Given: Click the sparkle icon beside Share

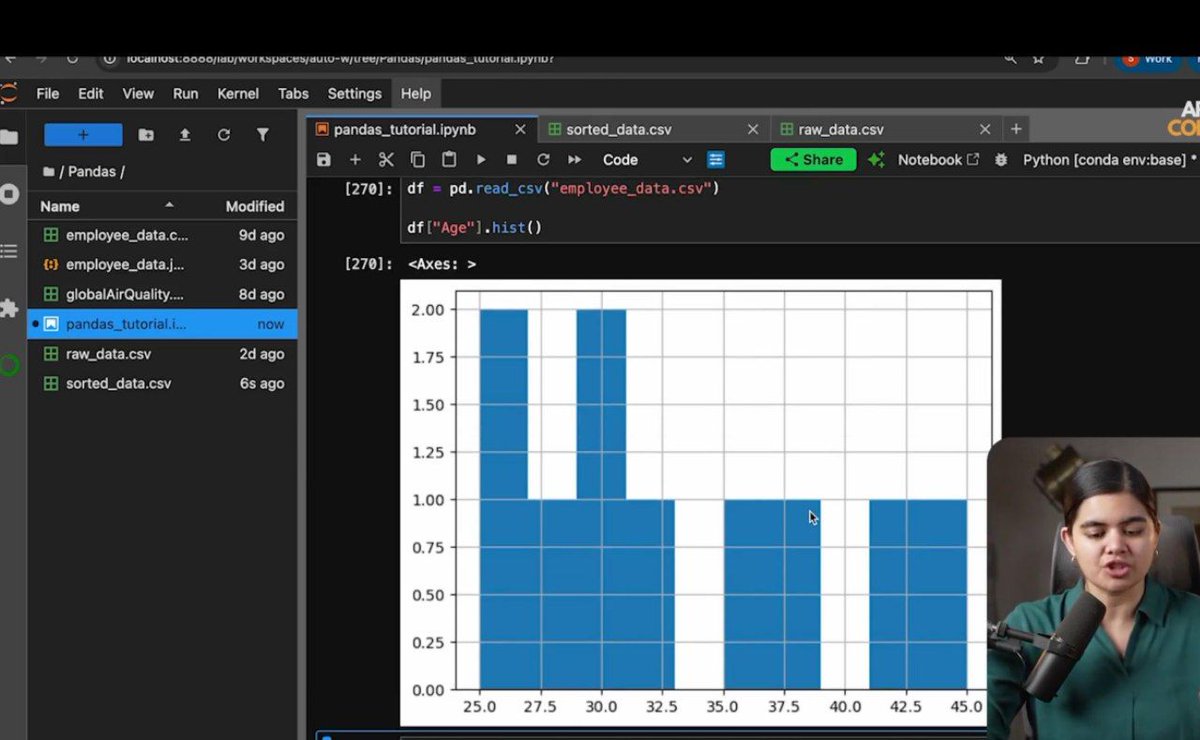Looking at the screenshot, I should point(876,160).
